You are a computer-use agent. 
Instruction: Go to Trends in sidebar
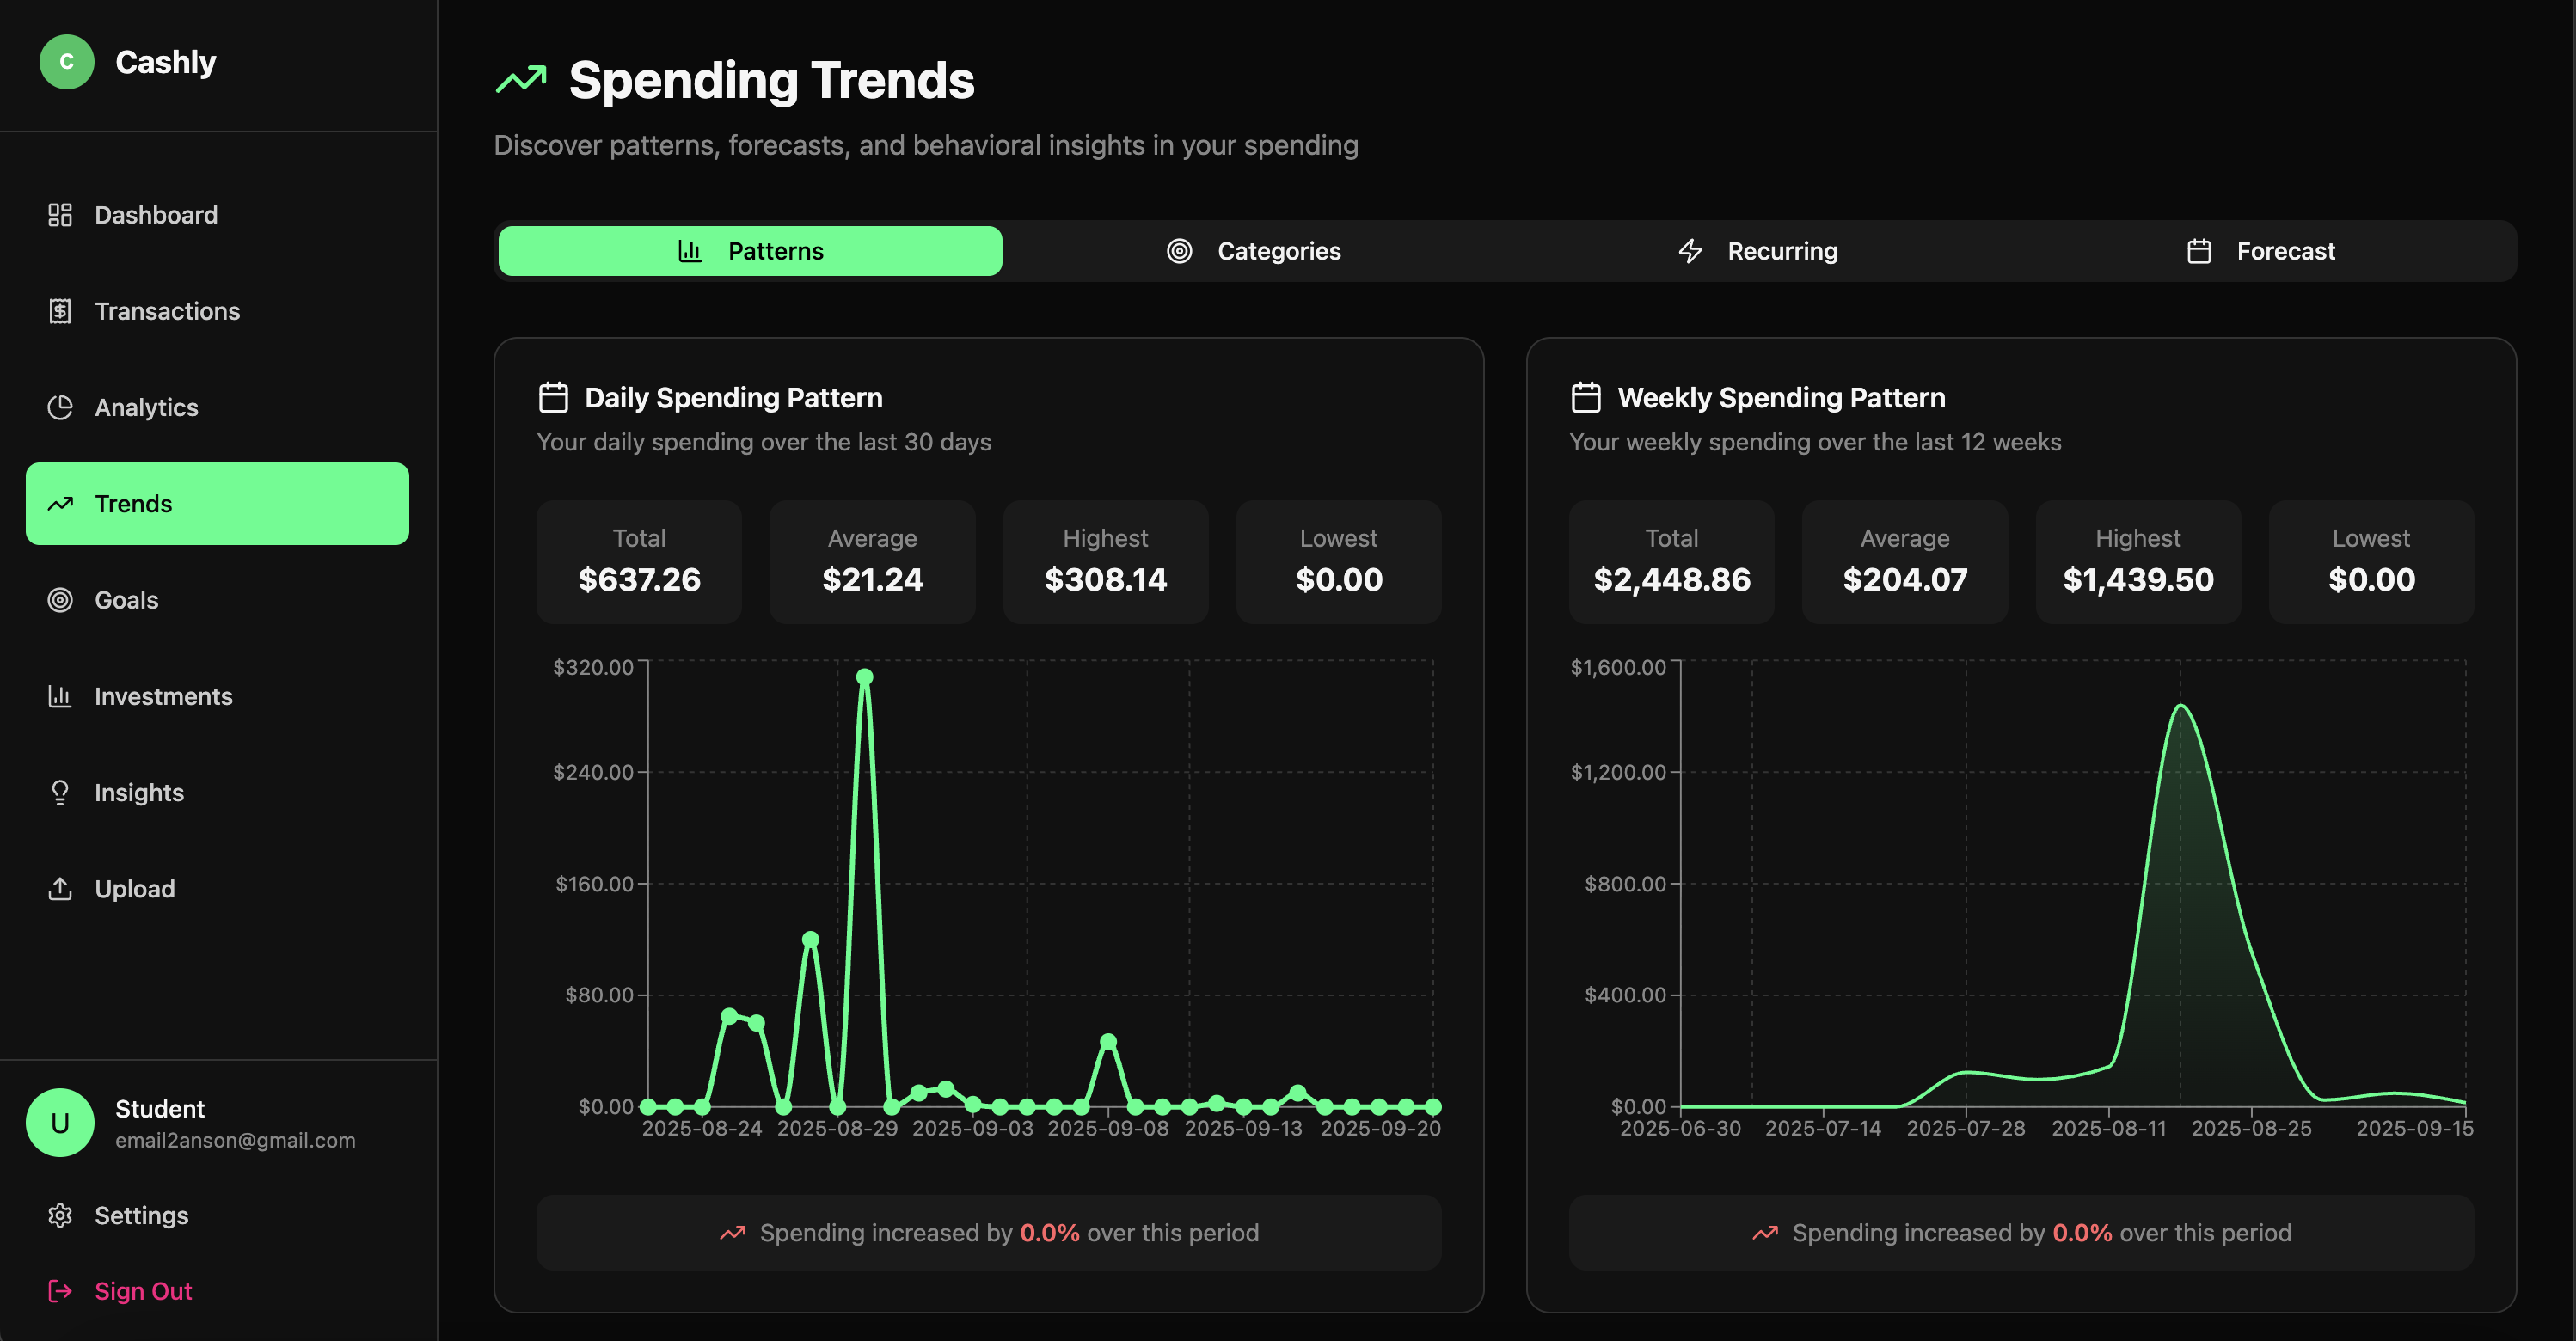[x=217, y=504]
